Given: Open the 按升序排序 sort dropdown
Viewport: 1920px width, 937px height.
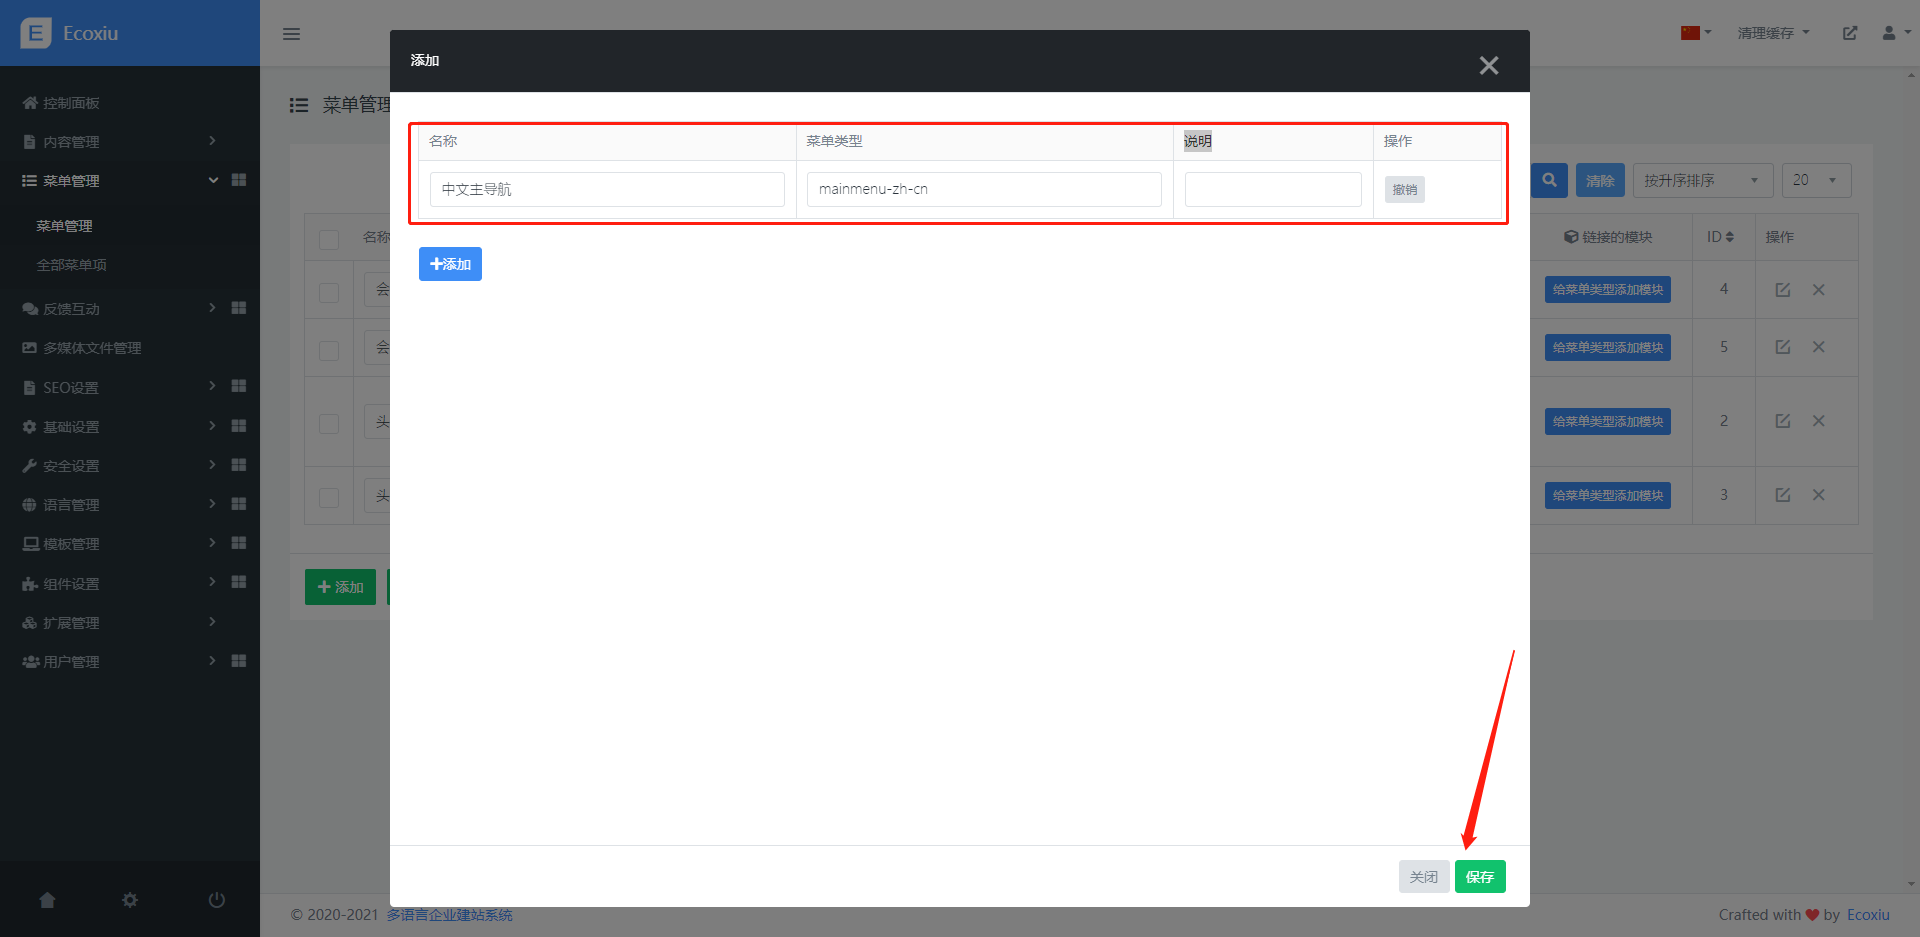Looking at the screenshot, I should [1702, 181].
